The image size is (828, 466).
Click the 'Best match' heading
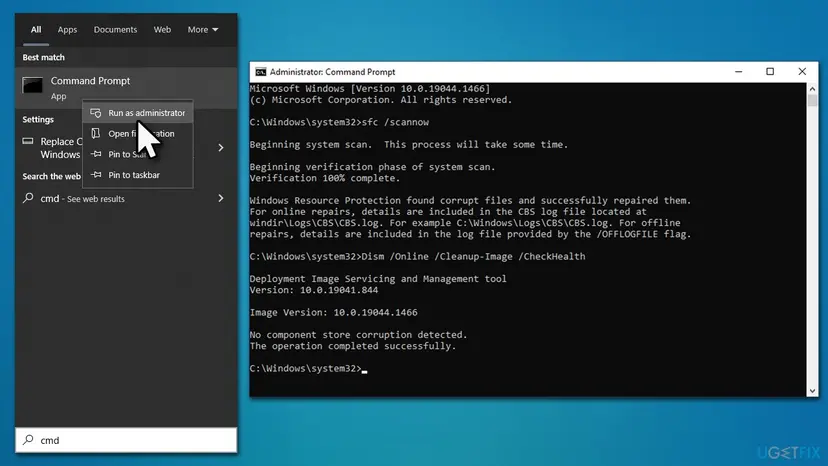point(43,57)
